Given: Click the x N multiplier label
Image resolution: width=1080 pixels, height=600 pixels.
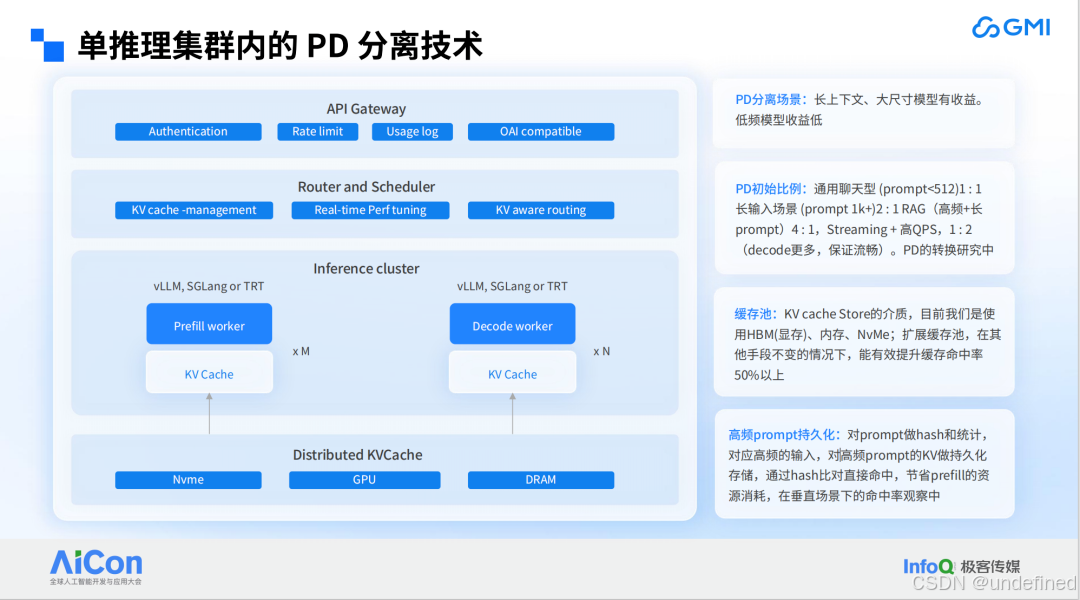Looking at the screenshot, I should click(x=601, y=351).
